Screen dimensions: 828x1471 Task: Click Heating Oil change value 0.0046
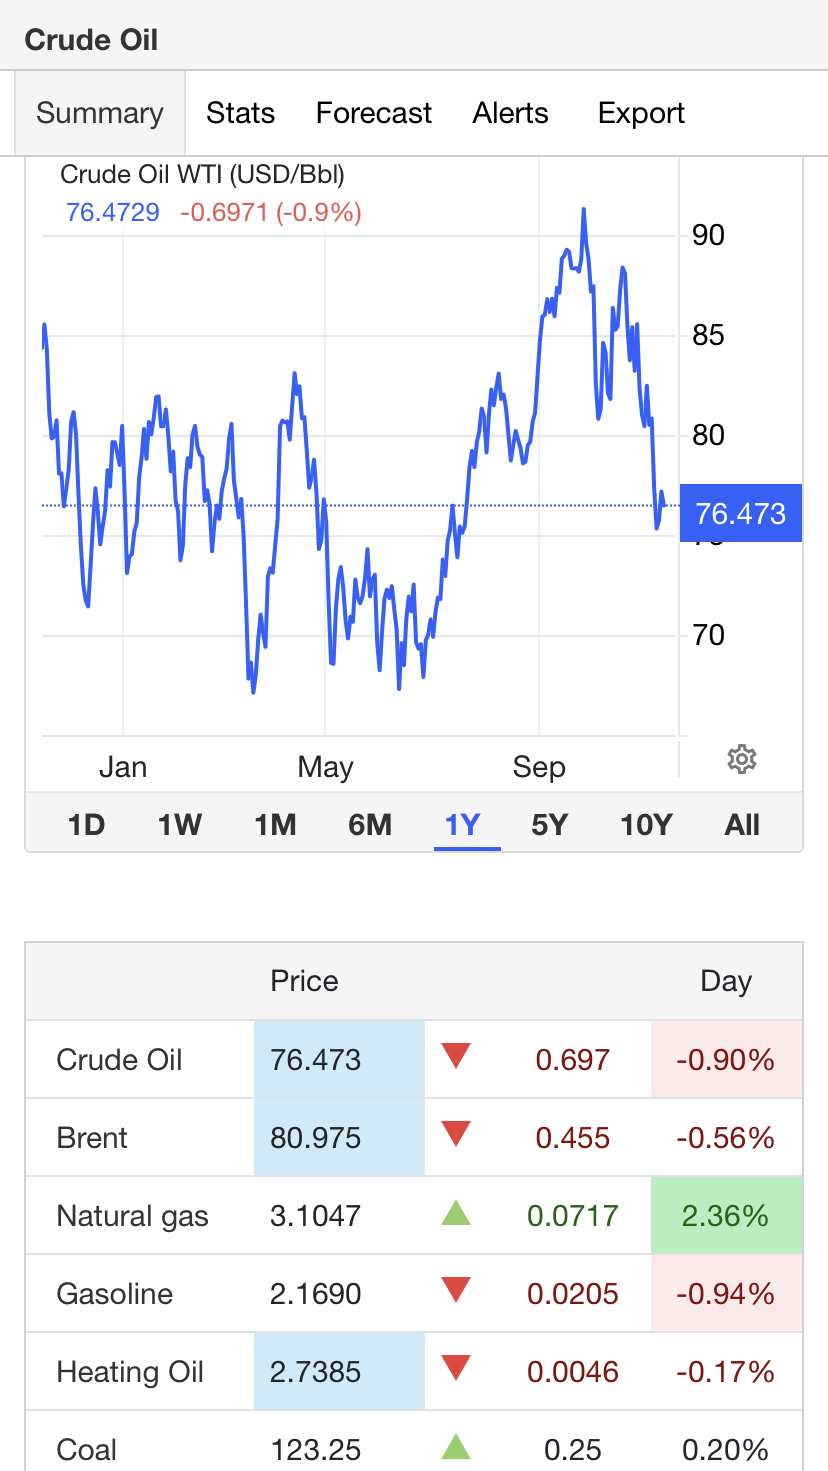573,1372
